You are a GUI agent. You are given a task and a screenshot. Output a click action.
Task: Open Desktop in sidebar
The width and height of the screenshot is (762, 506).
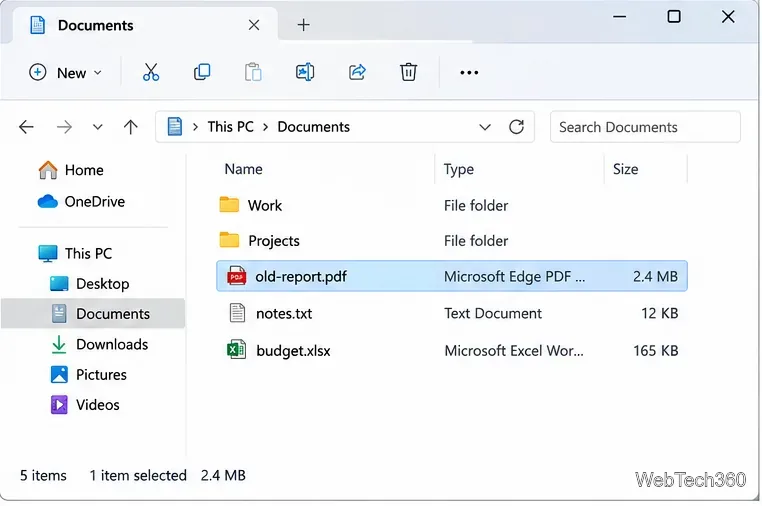click(89, 283)
